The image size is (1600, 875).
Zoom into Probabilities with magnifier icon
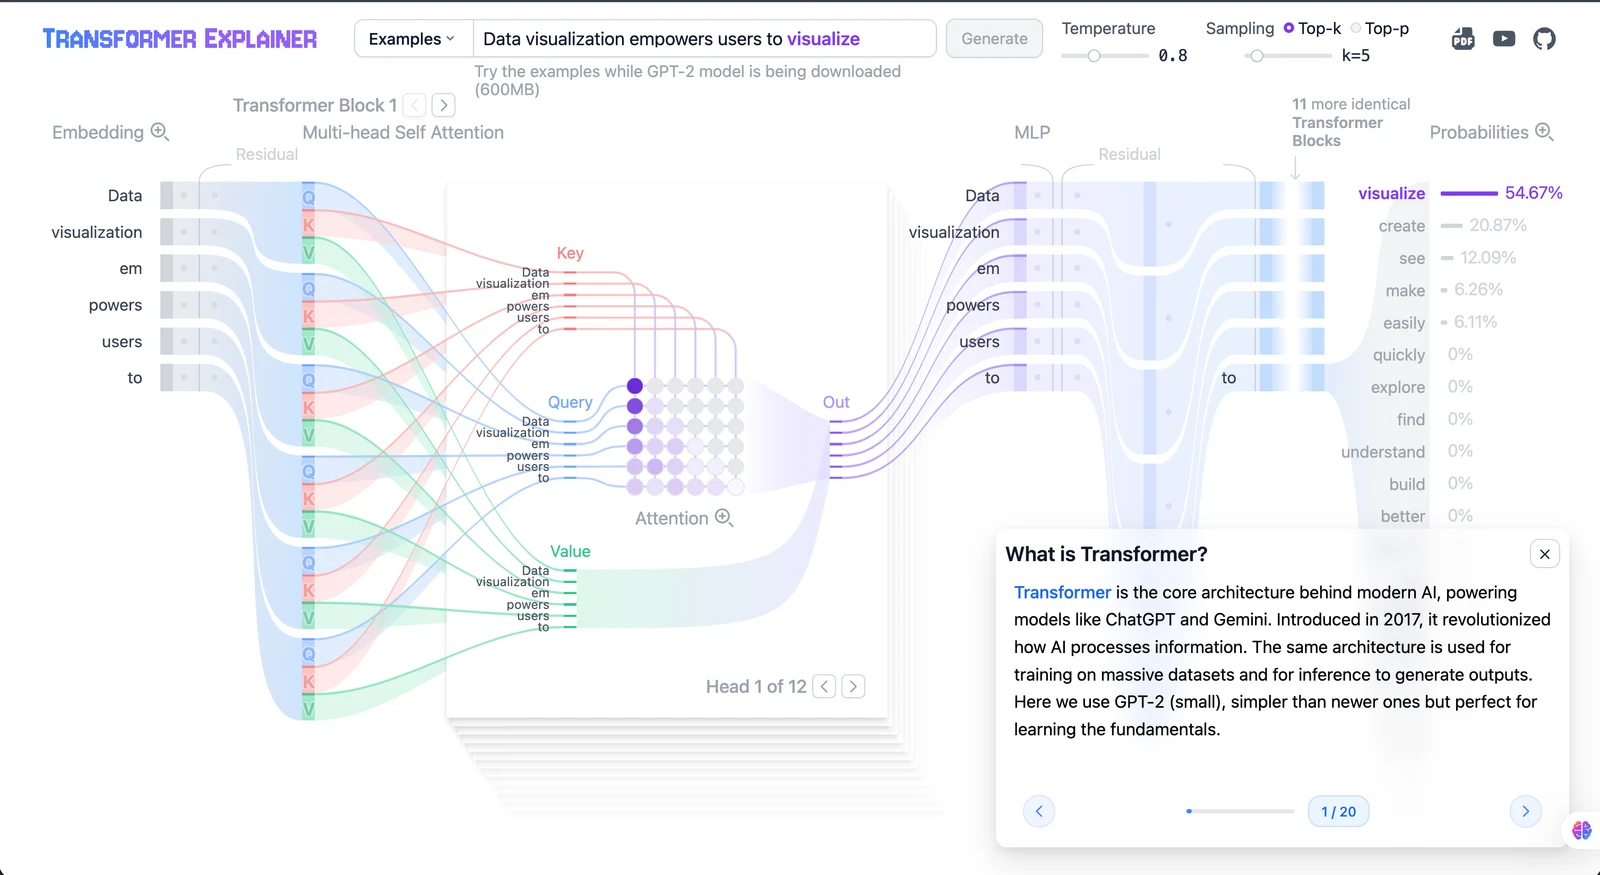(x=1544, y=132)
